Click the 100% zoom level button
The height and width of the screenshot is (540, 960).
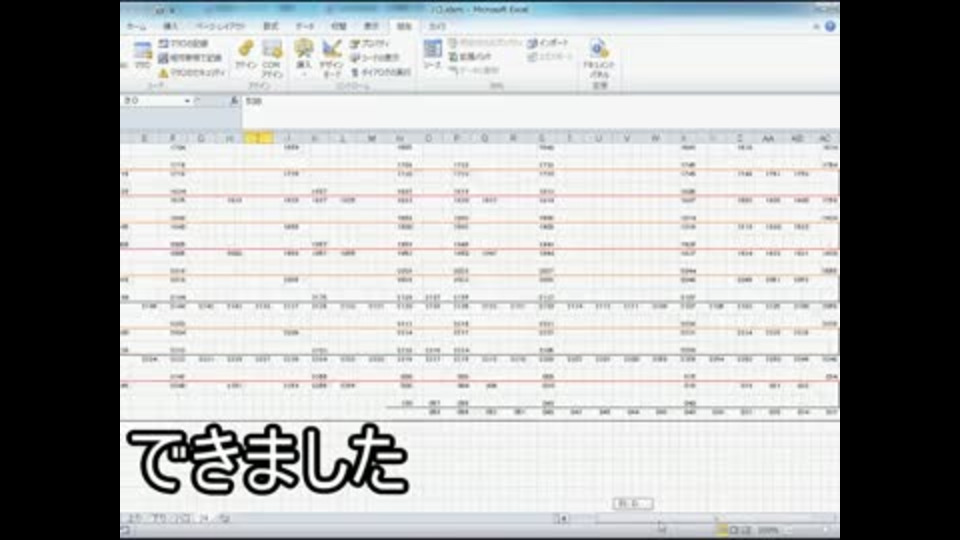(768, 530)
